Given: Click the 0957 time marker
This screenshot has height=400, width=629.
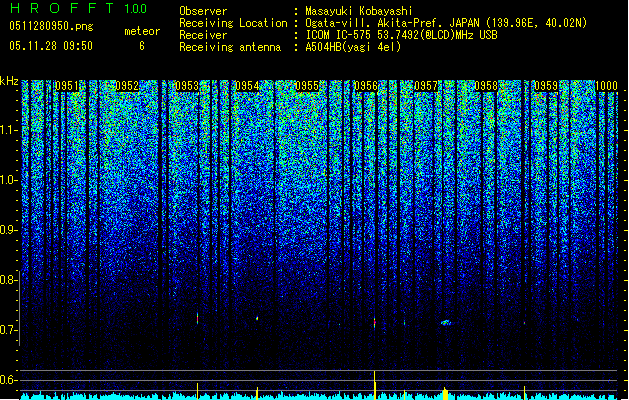Looking at the screenshot, I should coord(426,86).
